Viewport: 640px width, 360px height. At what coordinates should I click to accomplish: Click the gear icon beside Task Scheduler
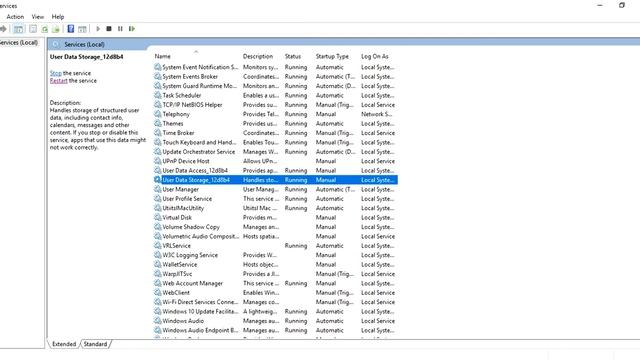tap(158, 95)
